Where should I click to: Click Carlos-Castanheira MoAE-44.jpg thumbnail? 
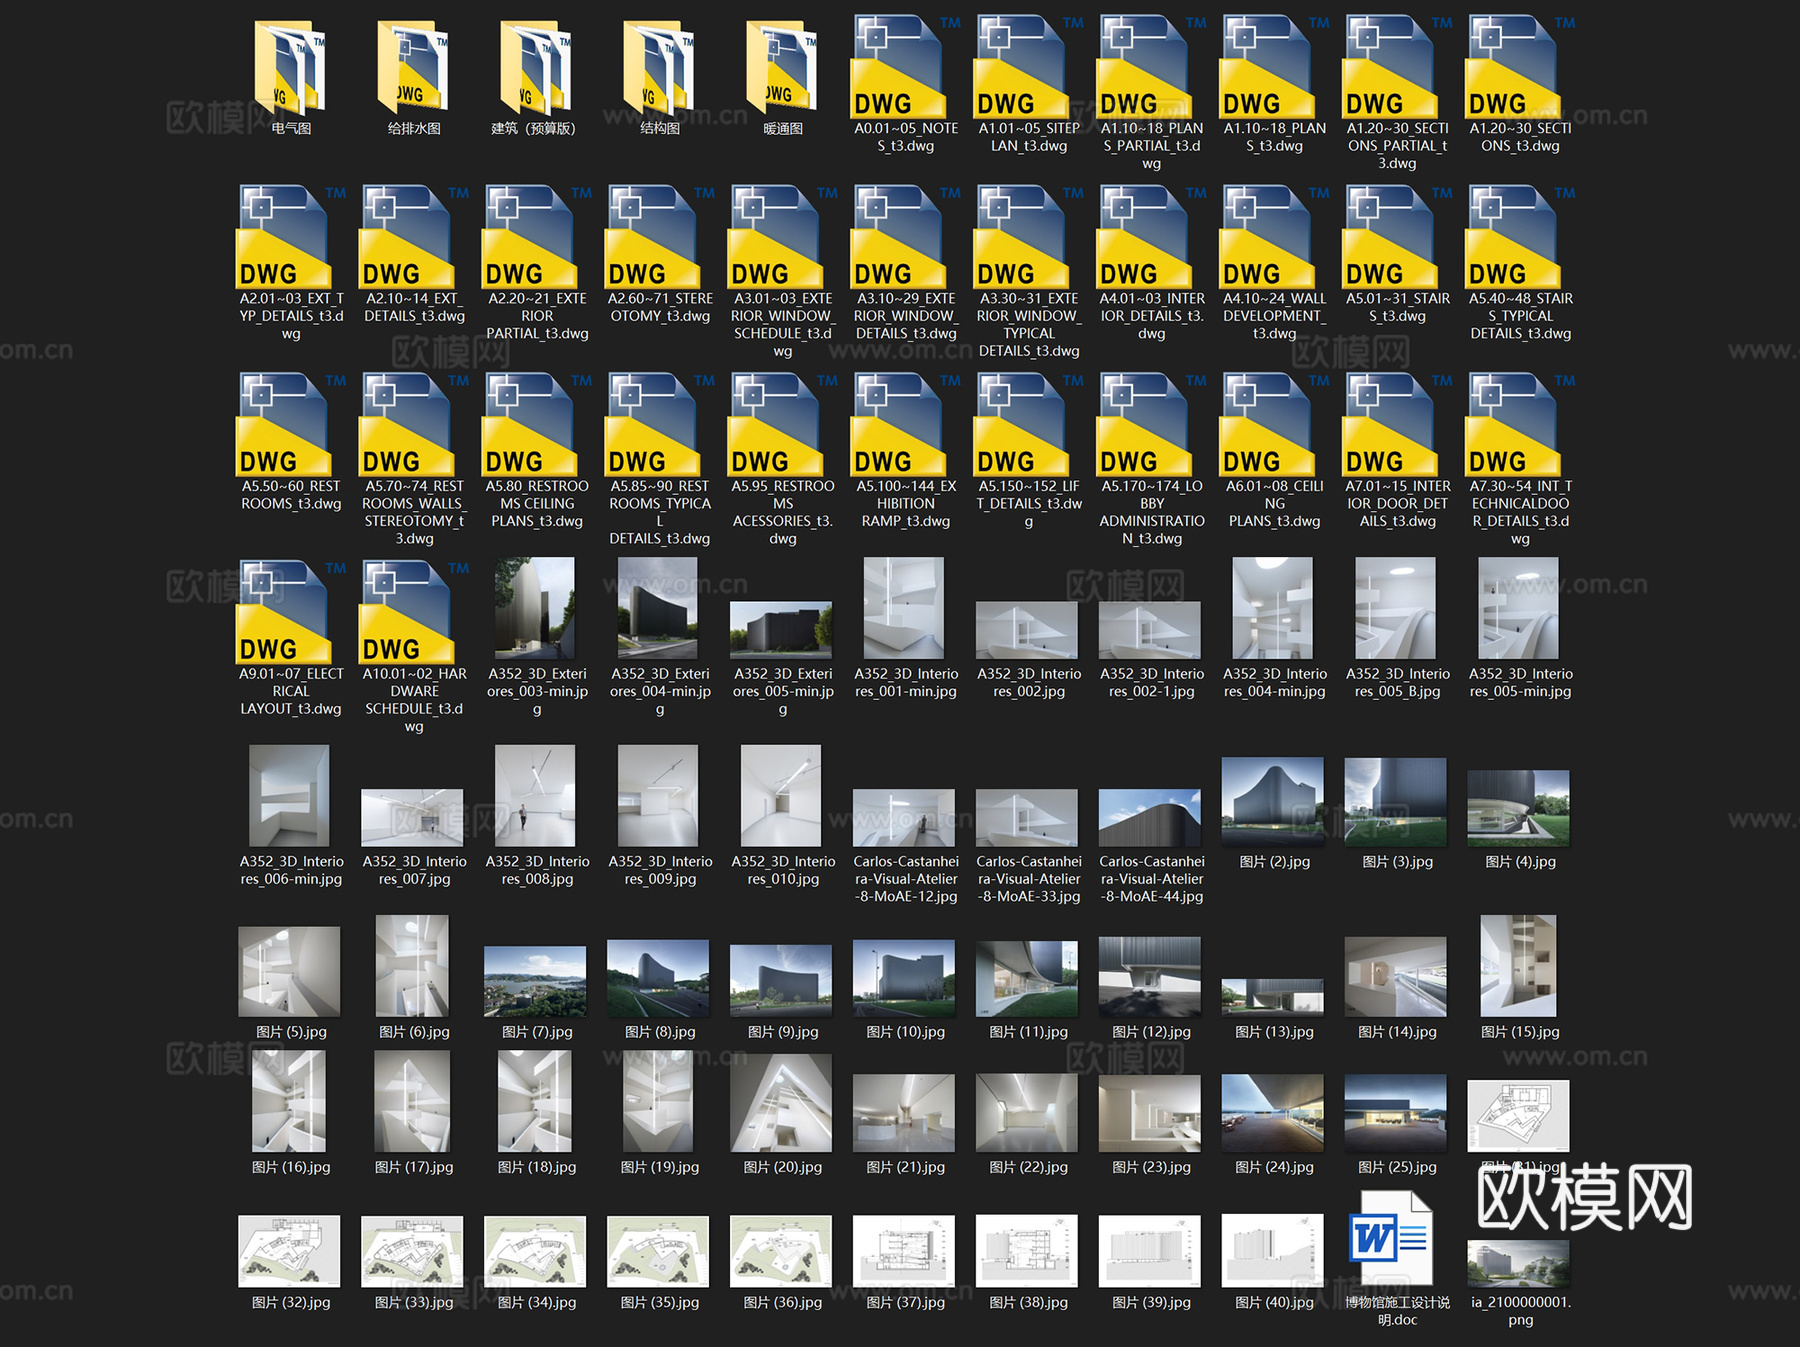(1150, 817)
